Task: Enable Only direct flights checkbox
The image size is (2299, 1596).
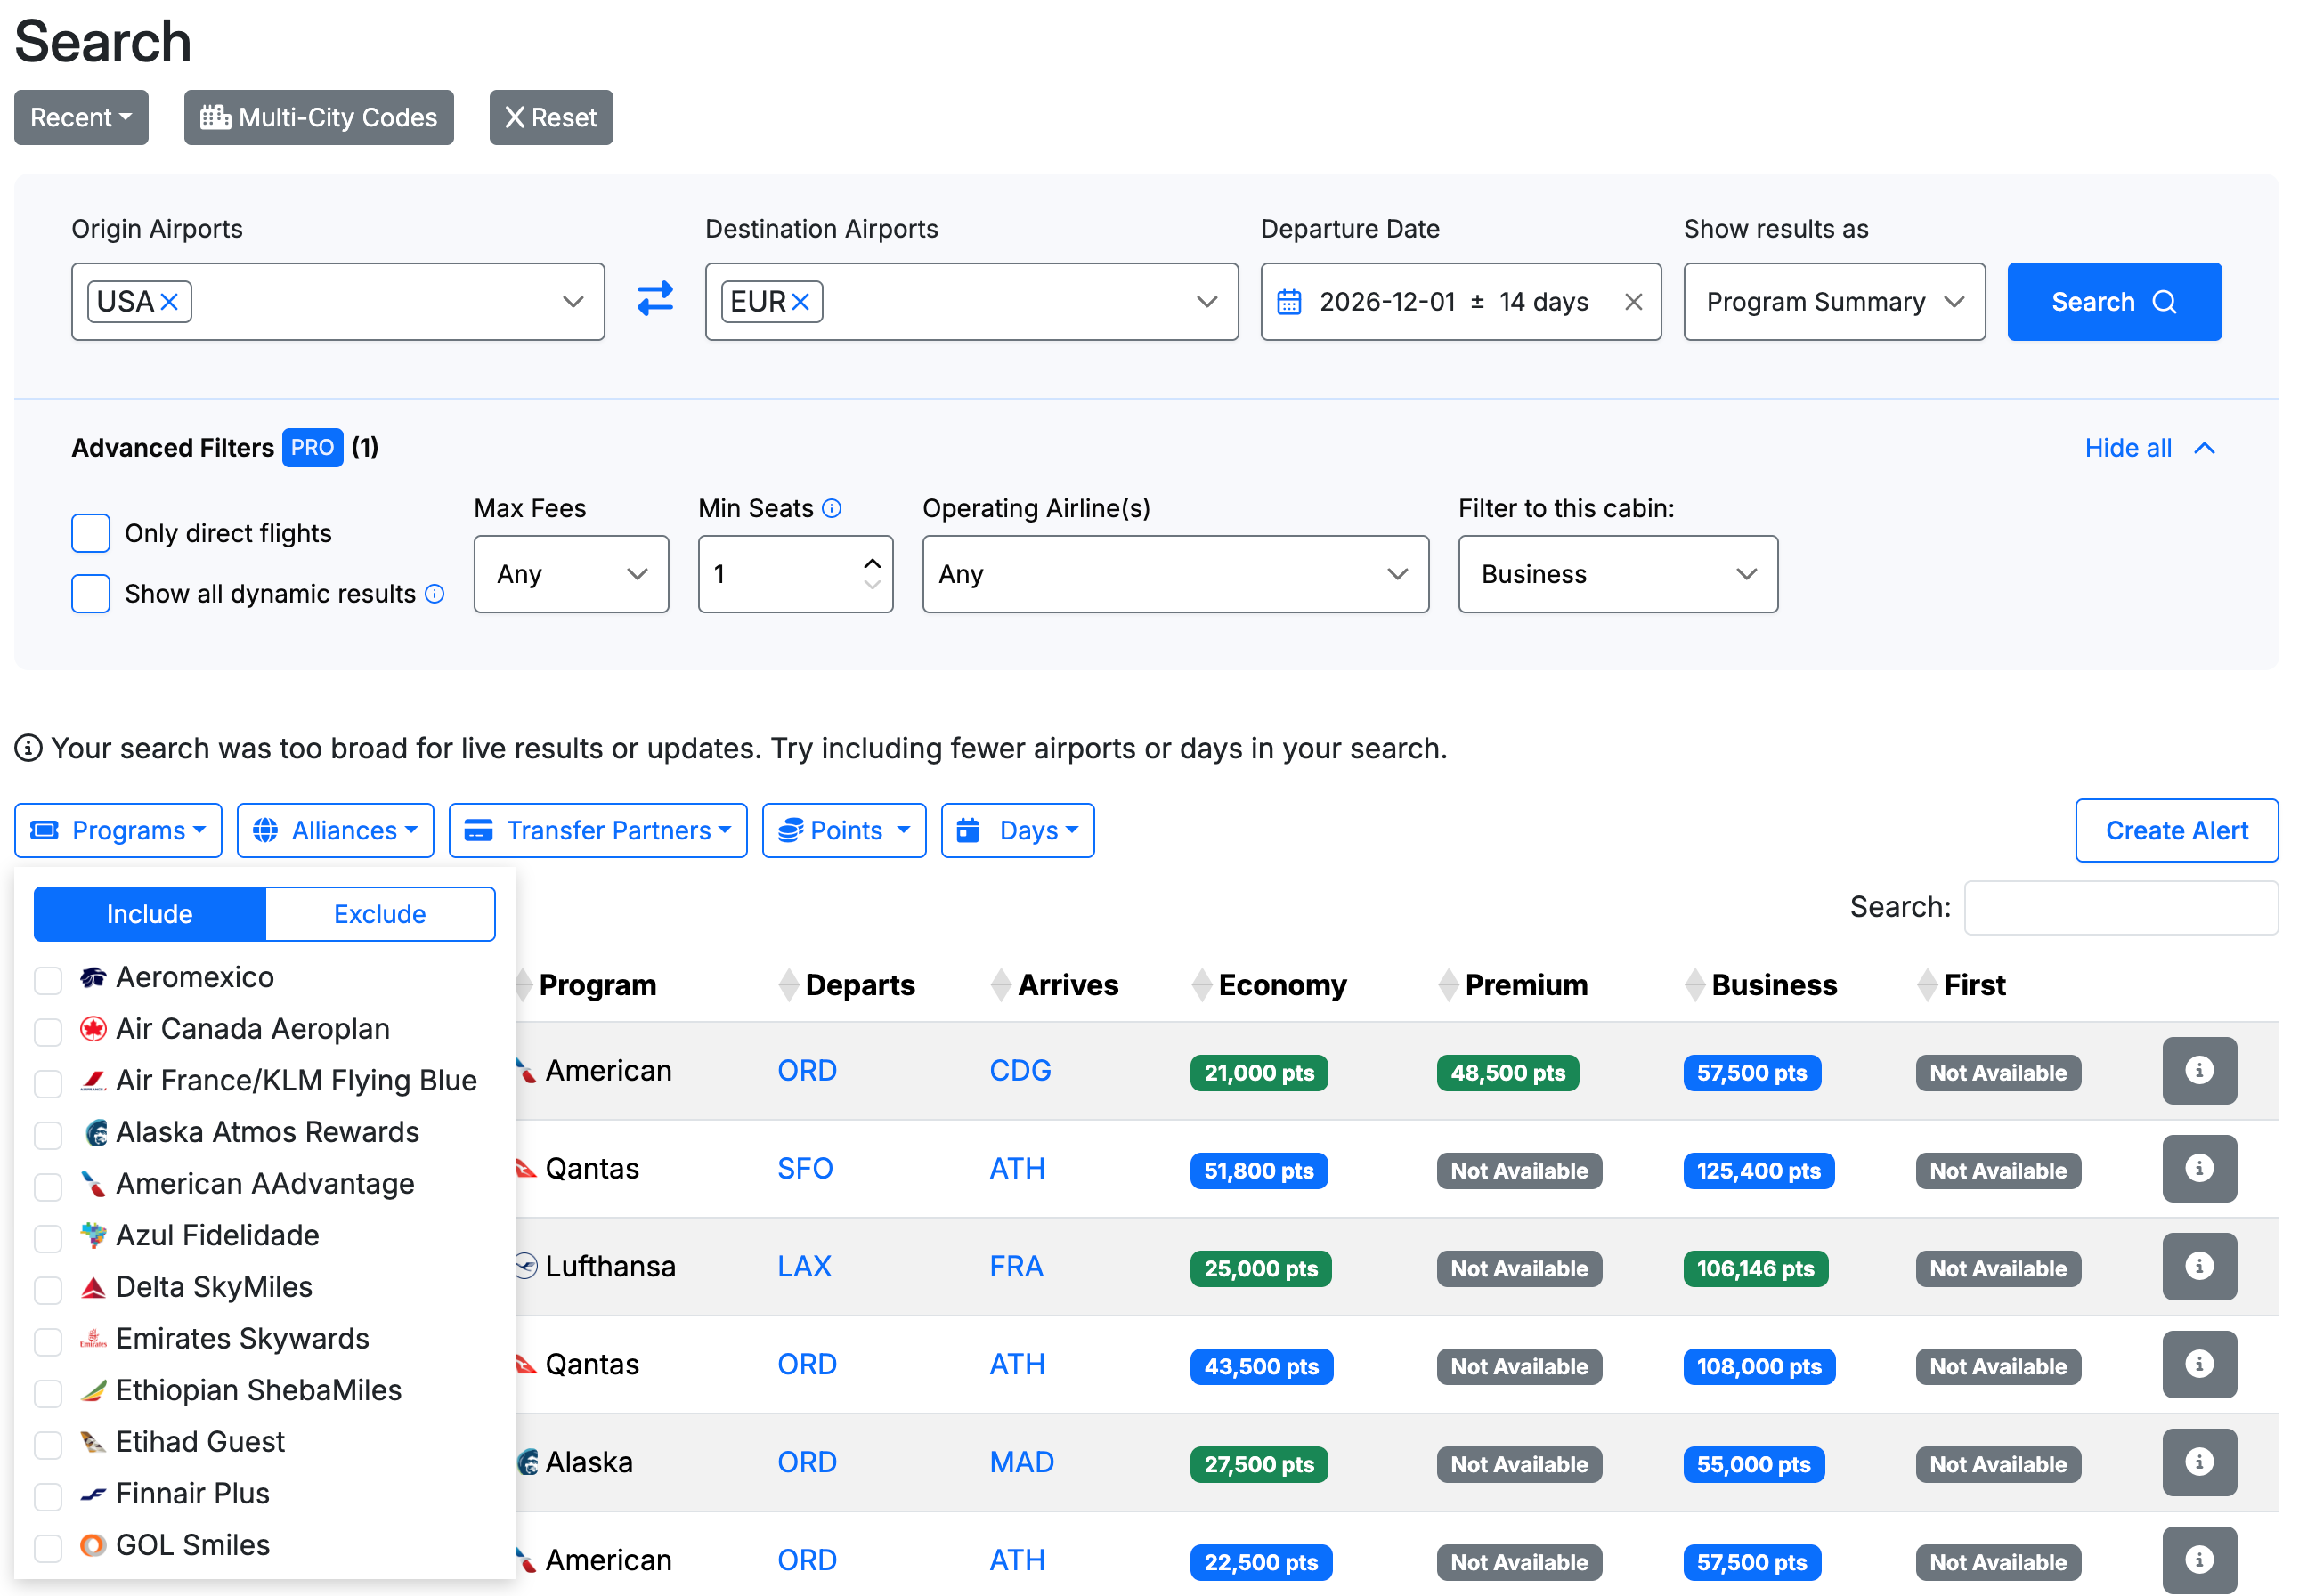Action: [91, 534]
